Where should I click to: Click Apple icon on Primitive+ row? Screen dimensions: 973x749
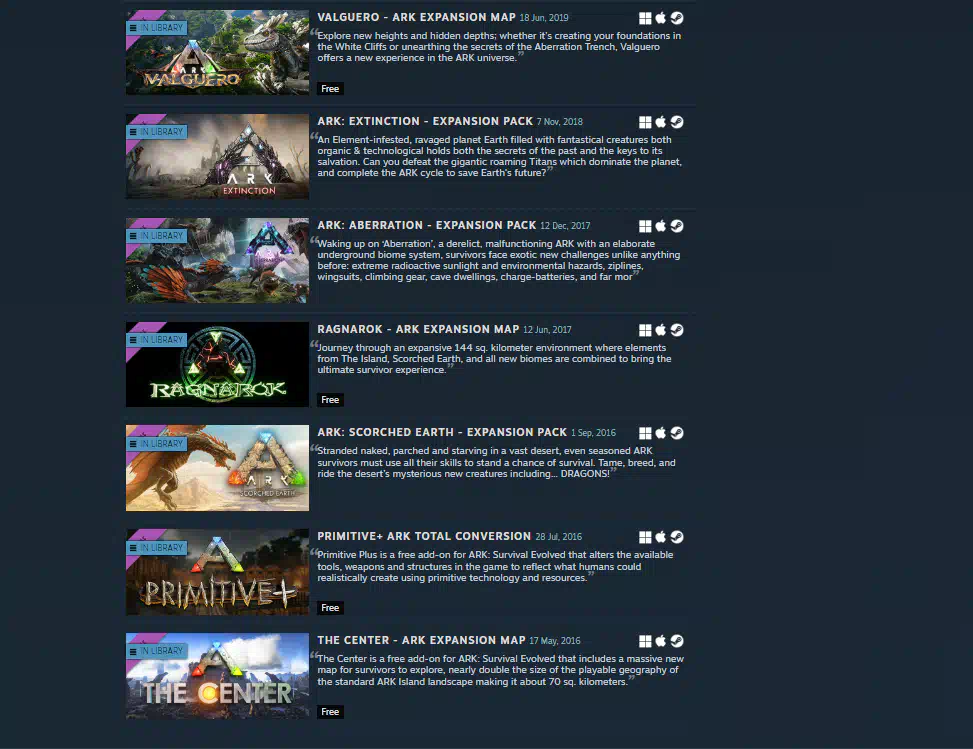pyautogui.click(x=661, y=537)
